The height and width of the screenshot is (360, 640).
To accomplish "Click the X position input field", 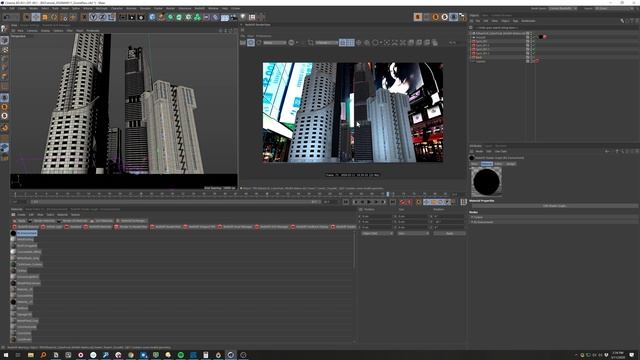I will tap(377, 217).
